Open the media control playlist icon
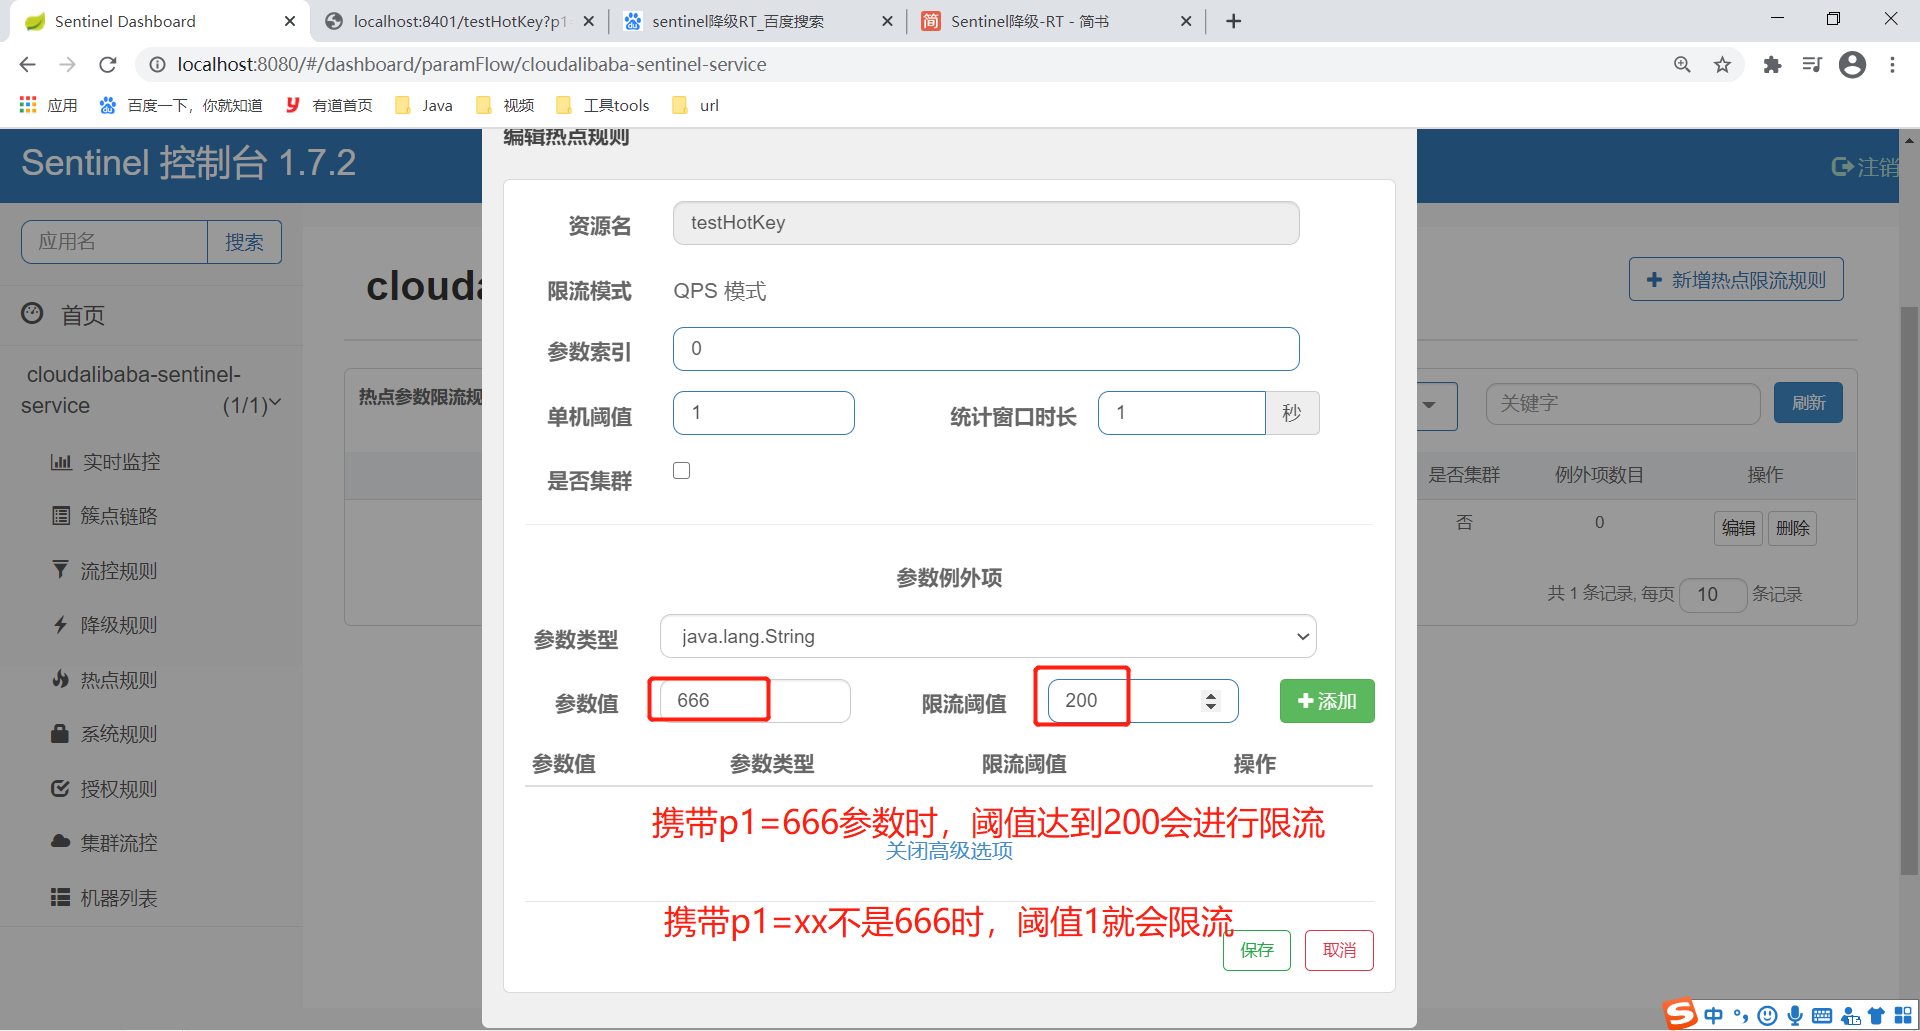Viewport: 1920px width, 1031px height. click(x=1812, y=65)
